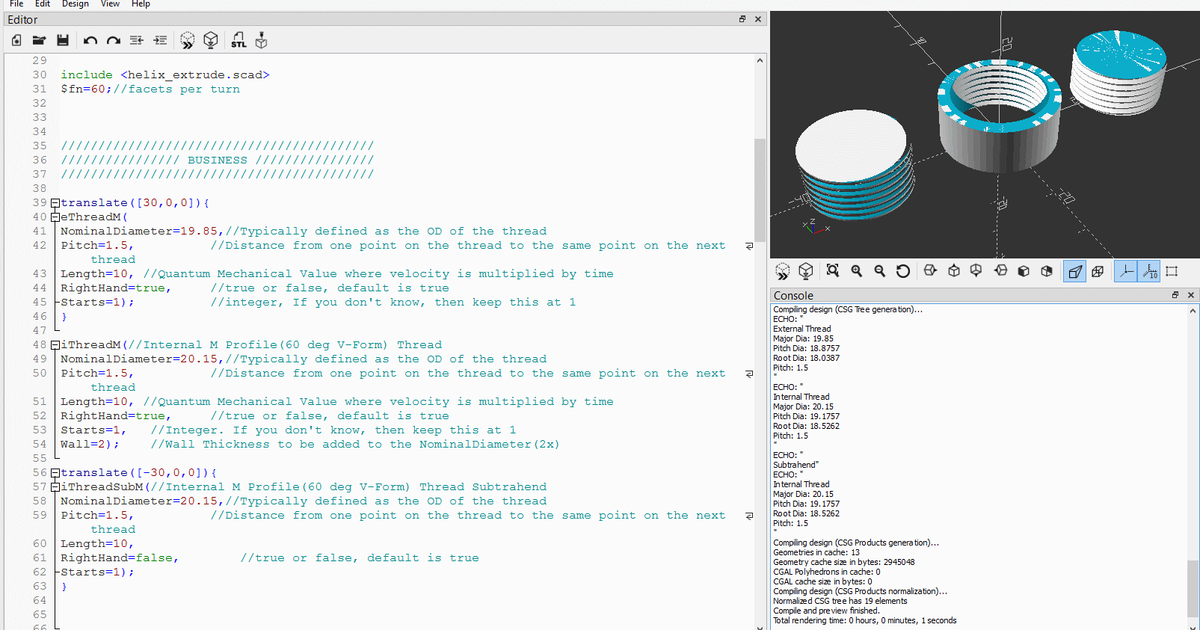Export the design as STL
This screenshot has height=630, width=1200.
click(239, 41)
